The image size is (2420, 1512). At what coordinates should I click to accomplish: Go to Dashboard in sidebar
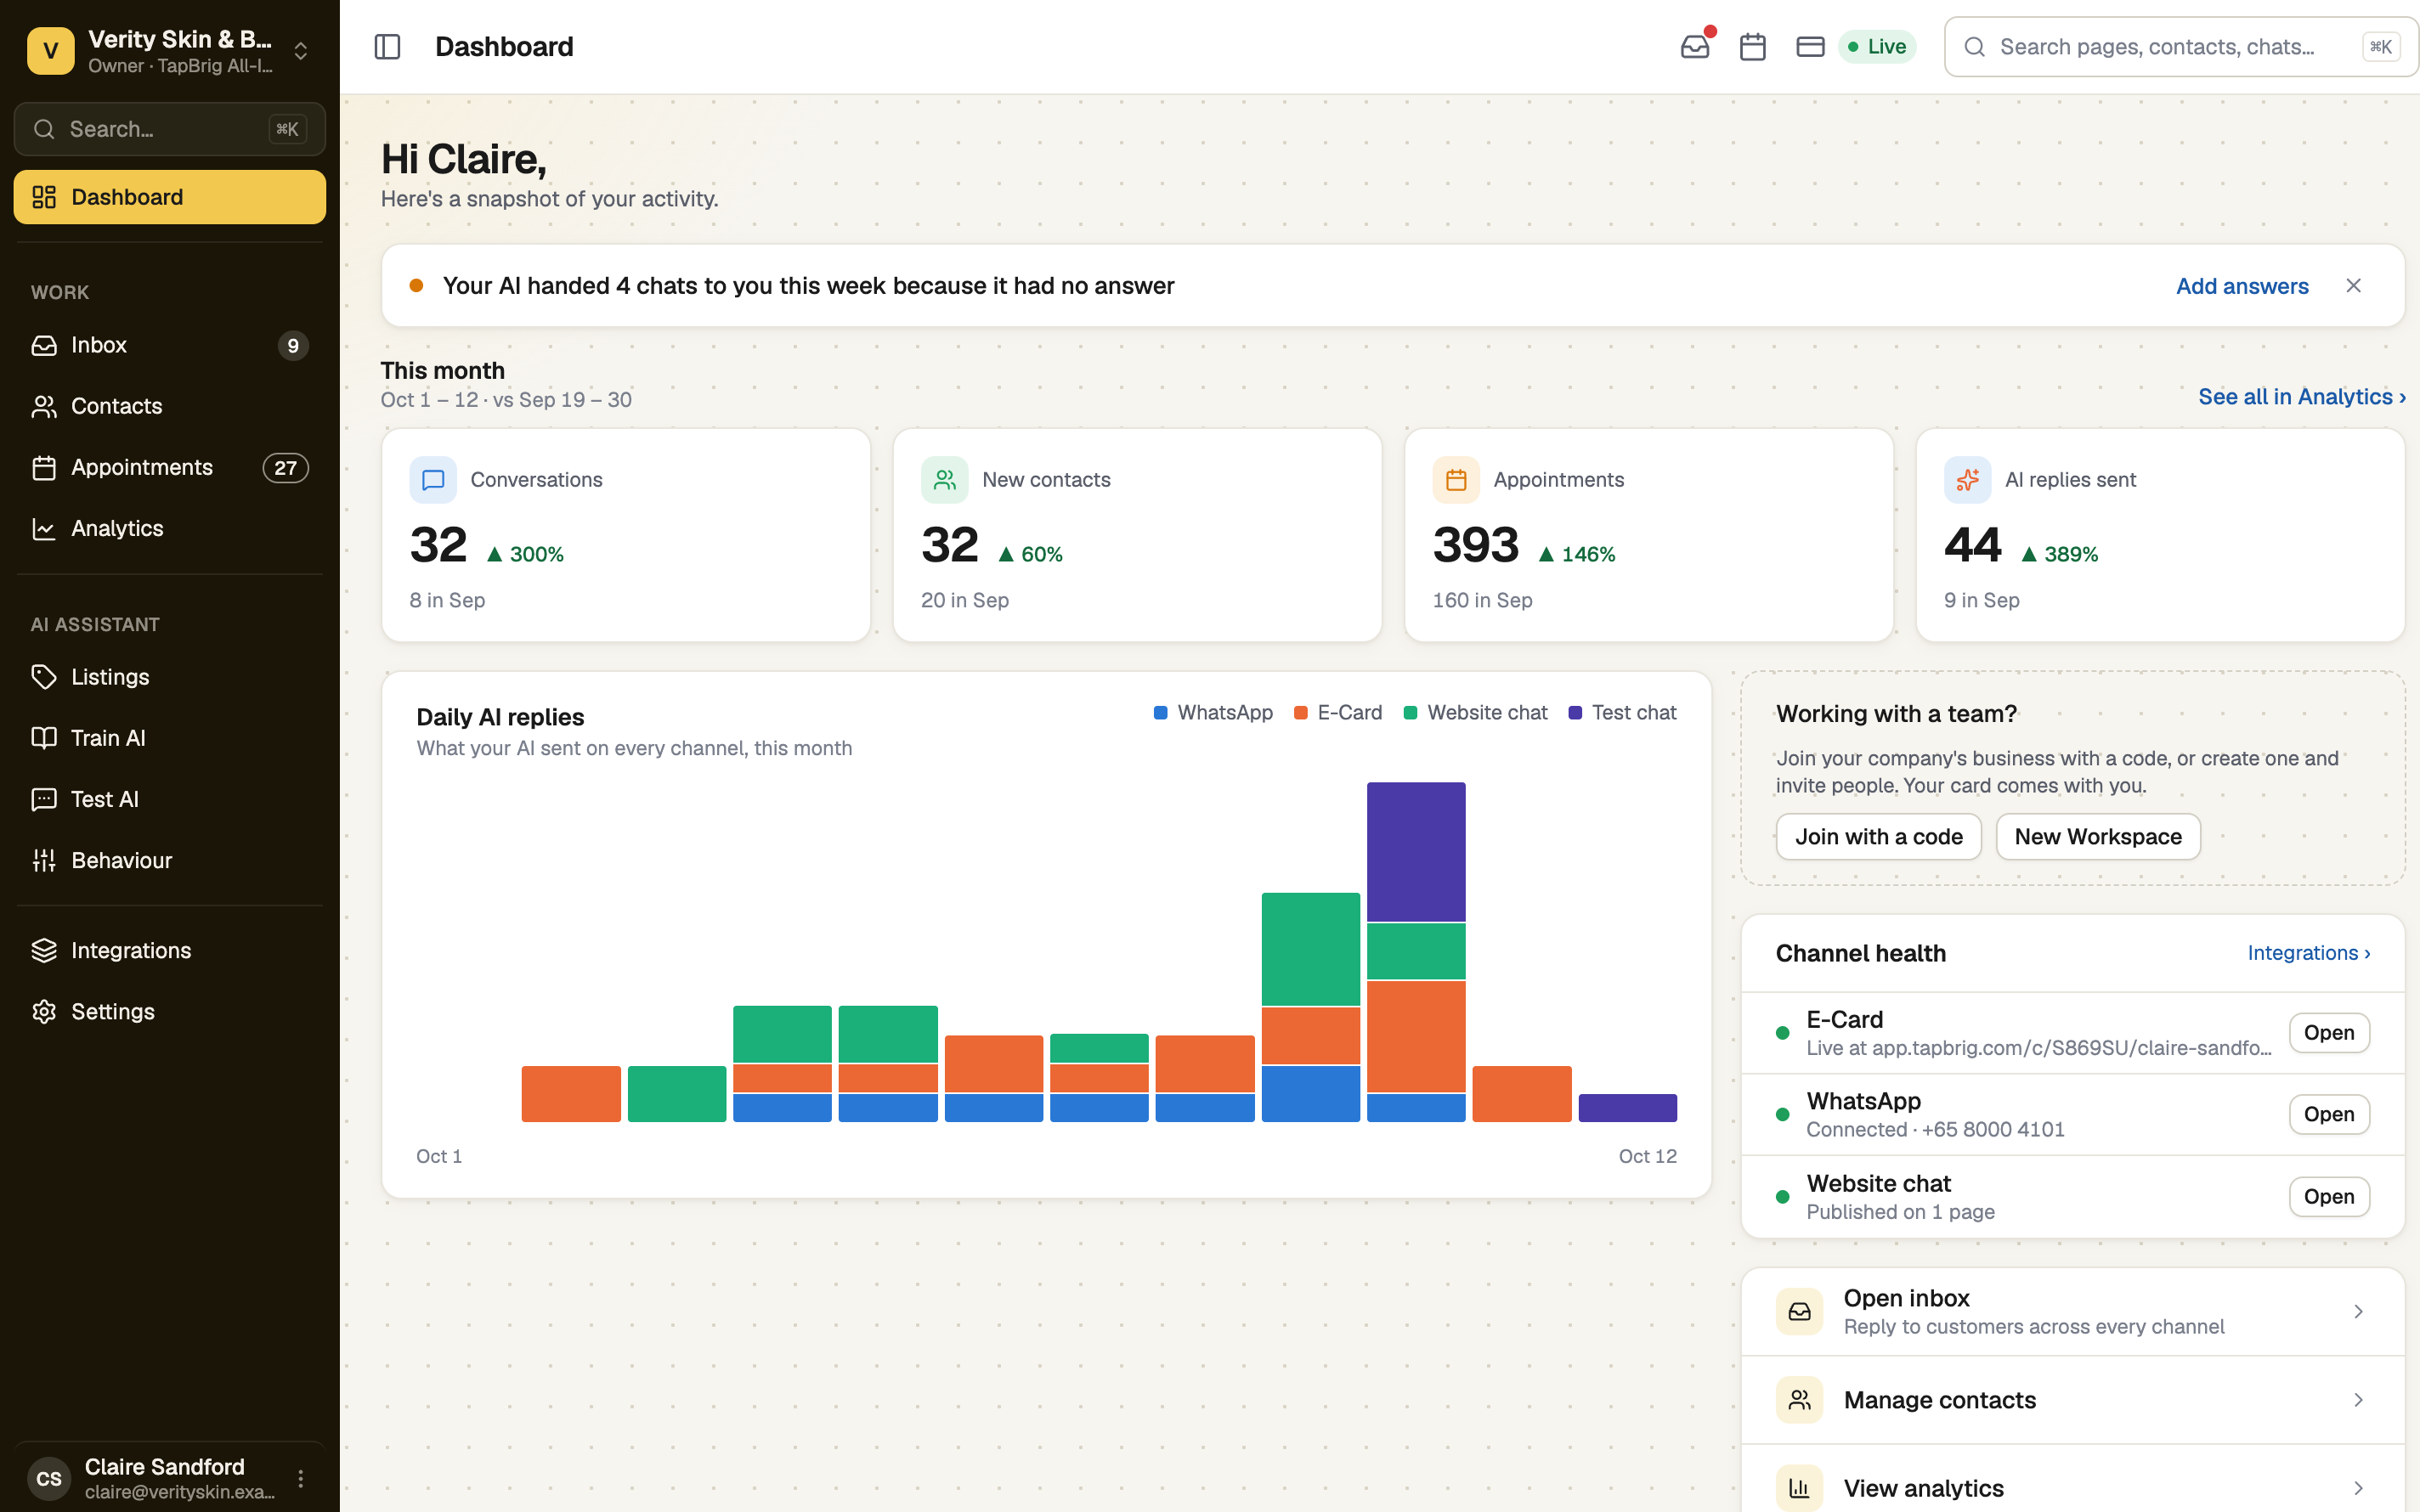click(169, 197)
